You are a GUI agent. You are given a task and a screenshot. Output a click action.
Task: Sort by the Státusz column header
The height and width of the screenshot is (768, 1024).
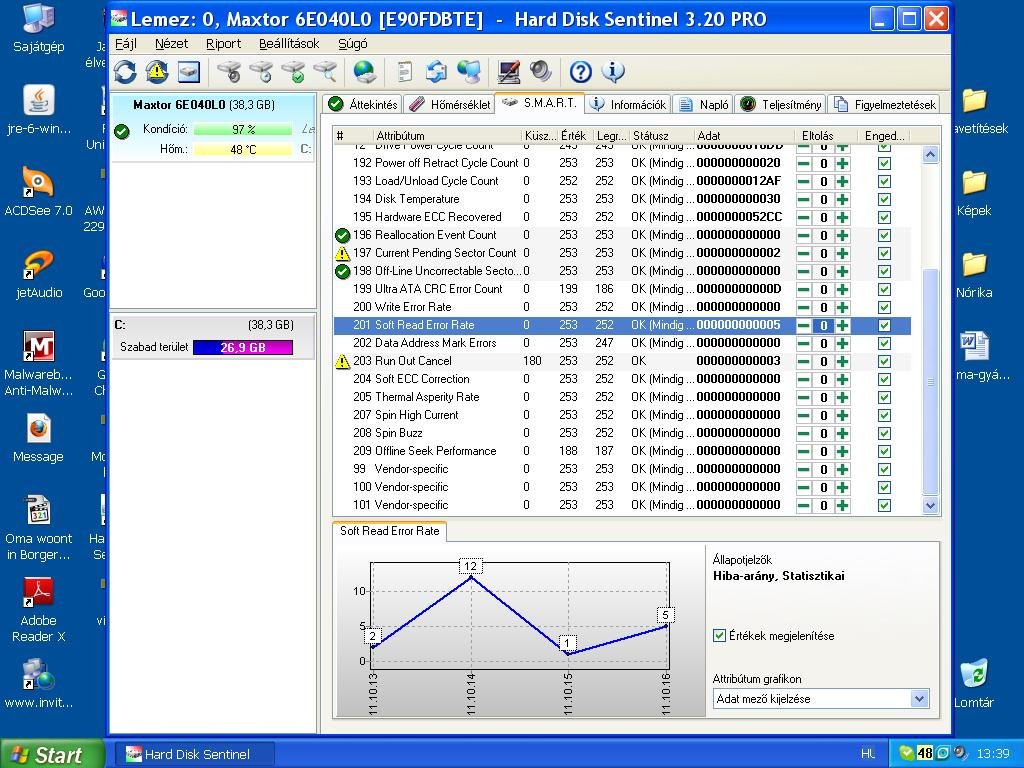661,136
